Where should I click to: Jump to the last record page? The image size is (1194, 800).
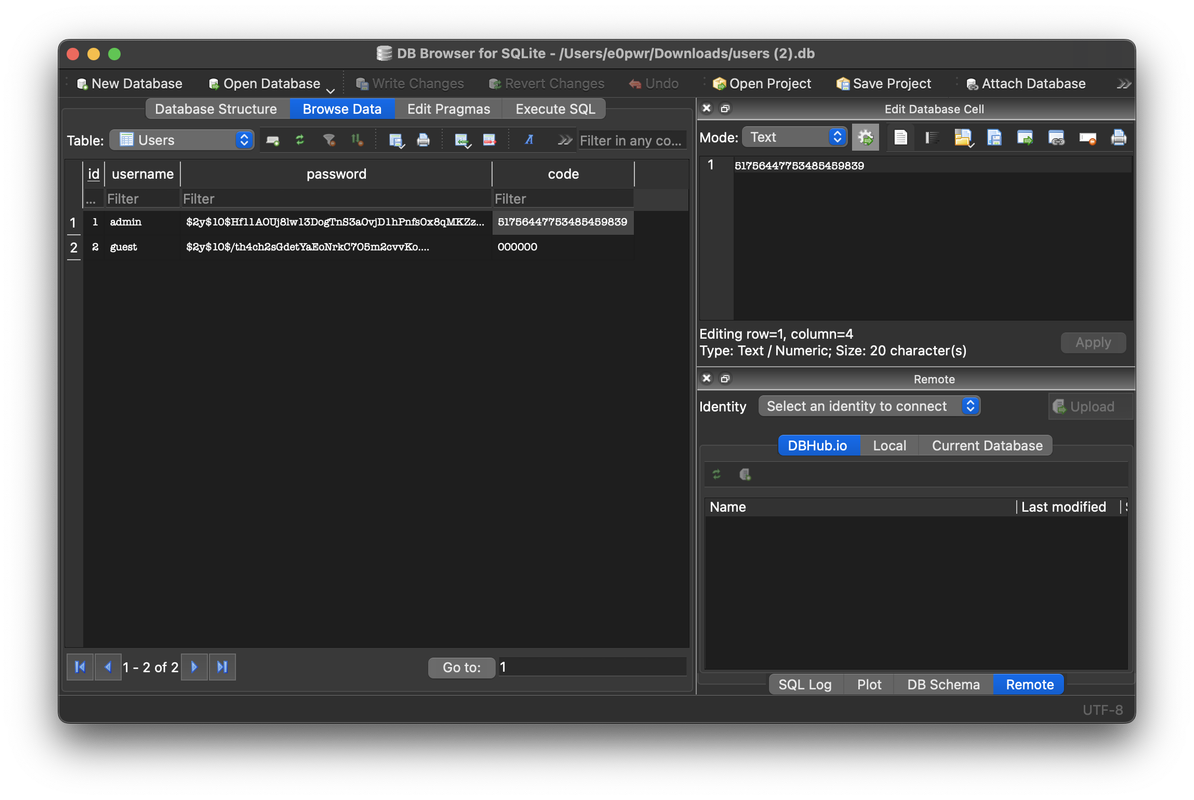pyautogui.click(x=222, y=667)
